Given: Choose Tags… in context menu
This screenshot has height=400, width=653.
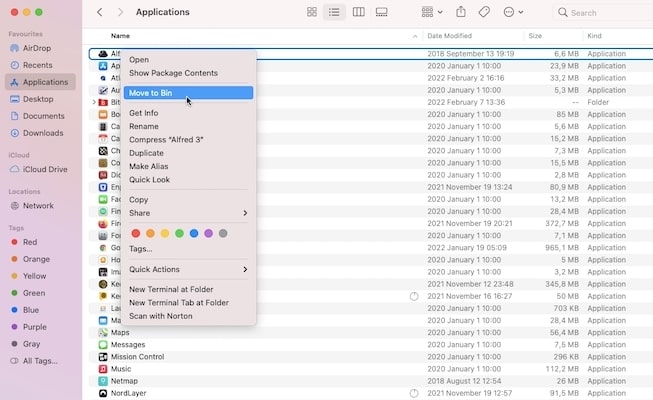Looking at the screenshot, I should click(x=188, y=249).
